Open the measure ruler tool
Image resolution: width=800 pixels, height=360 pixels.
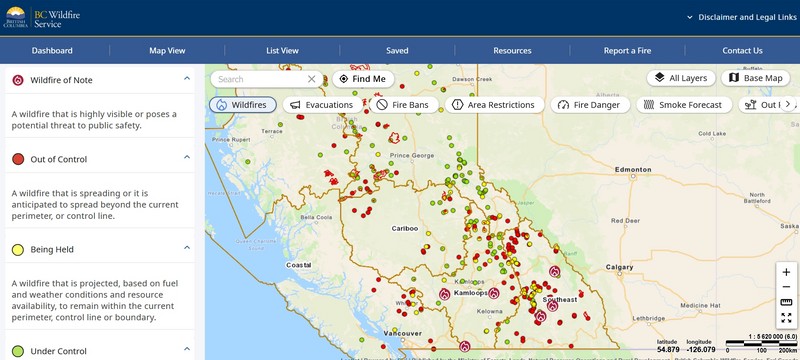pos(786,302)
